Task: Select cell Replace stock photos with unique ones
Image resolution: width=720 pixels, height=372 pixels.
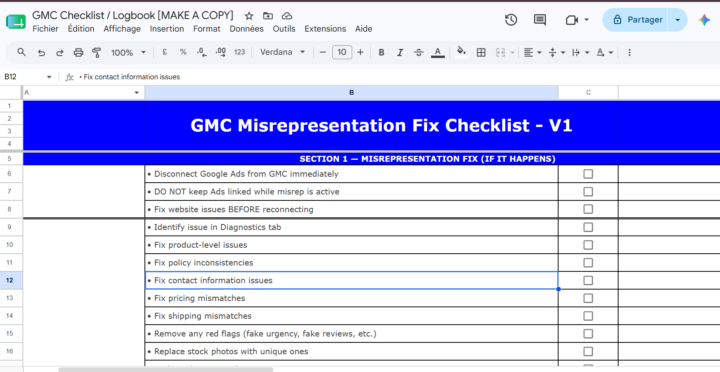Action: pyautogui.click(x=351, y=351)
